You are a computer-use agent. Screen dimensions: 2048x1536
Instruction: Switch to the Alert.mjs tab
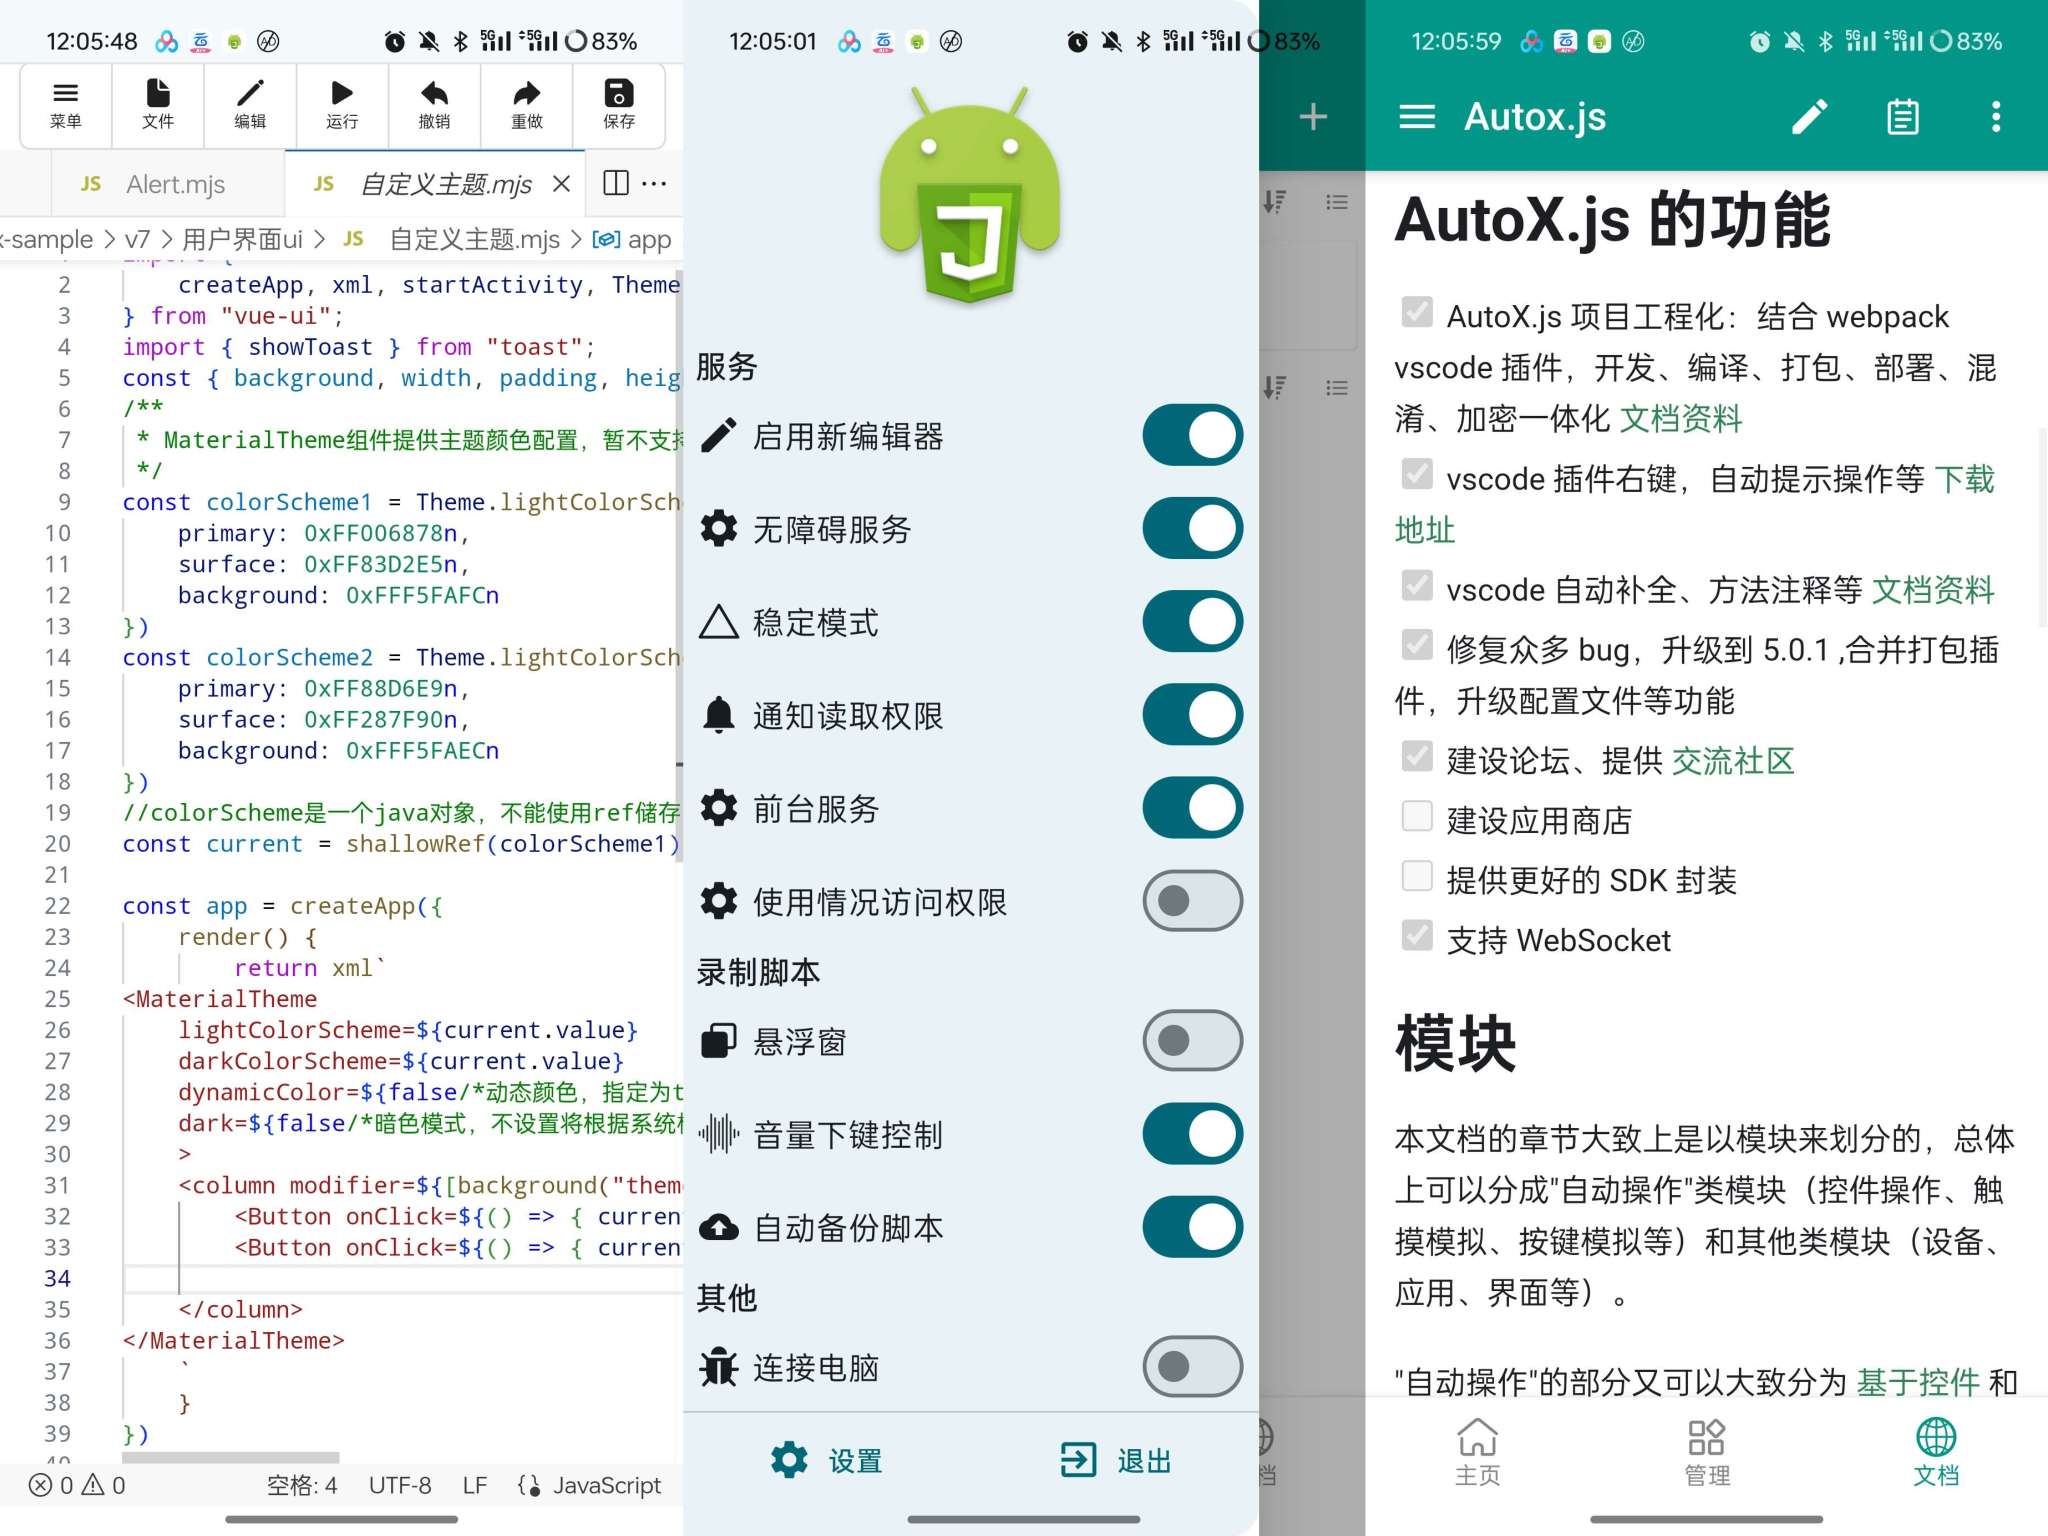pos(168,184)
